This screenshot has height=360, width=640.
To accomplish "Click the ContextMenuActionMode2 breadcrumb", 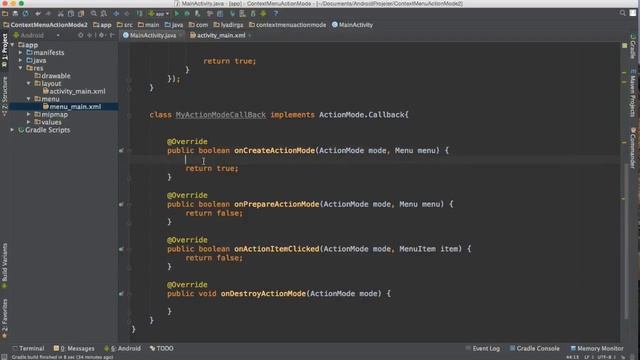I will (45, 25).
